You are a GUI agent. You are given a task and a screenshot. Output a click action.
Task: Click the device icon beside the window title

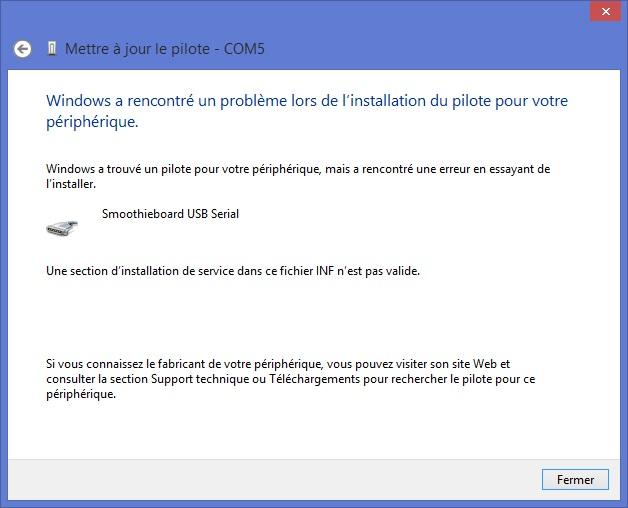52,48
